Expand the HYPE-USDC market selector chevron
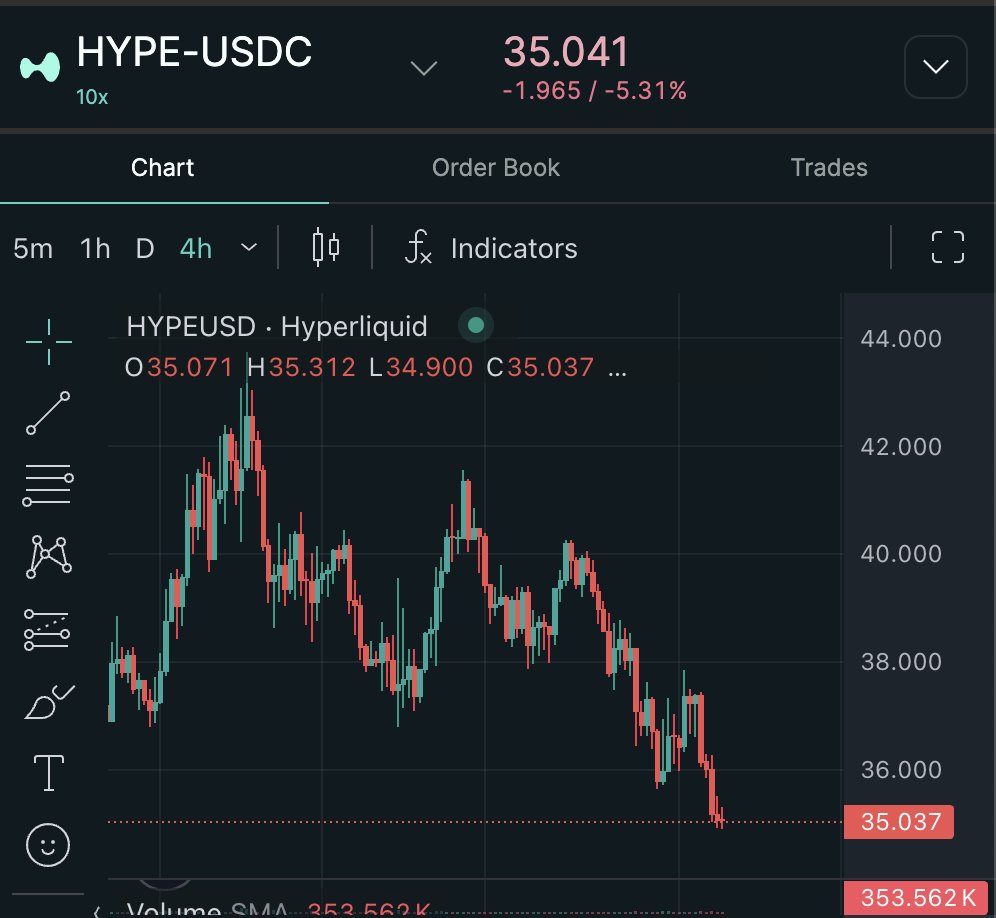 425,68
